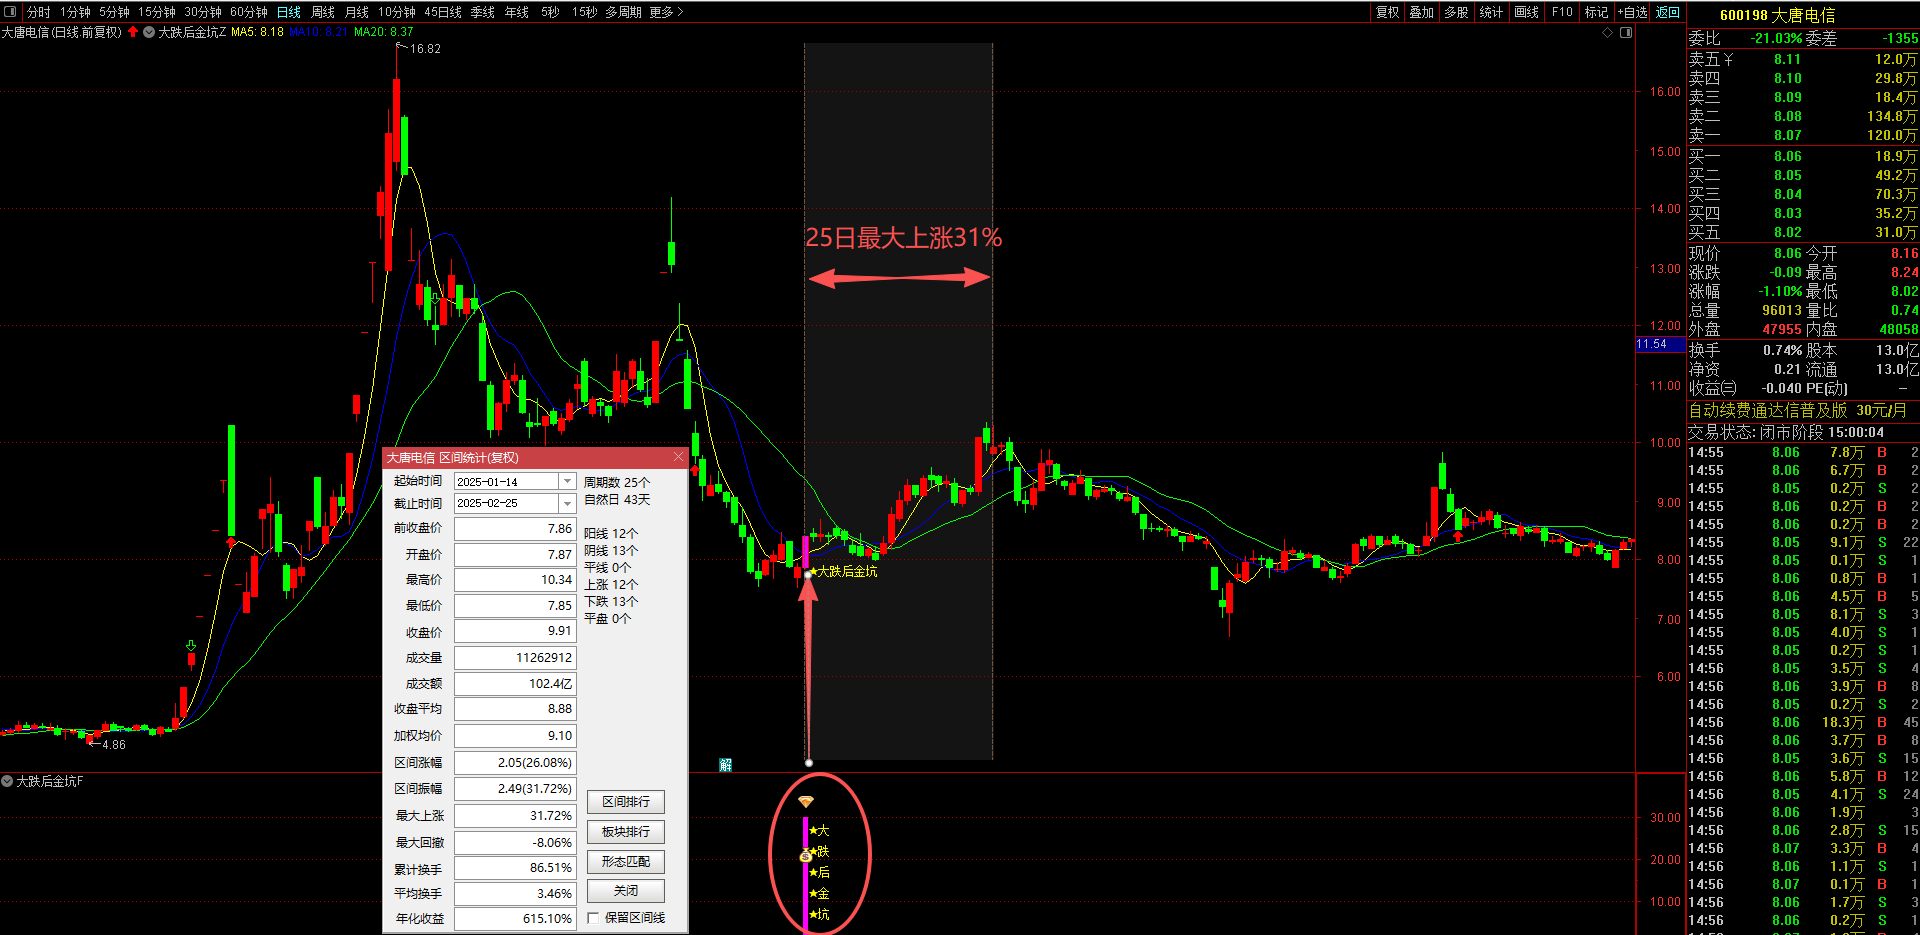The image size is (1920, 935).
Task: Click the diamond icon at chart top right
Action: [x=1608, y=33]
